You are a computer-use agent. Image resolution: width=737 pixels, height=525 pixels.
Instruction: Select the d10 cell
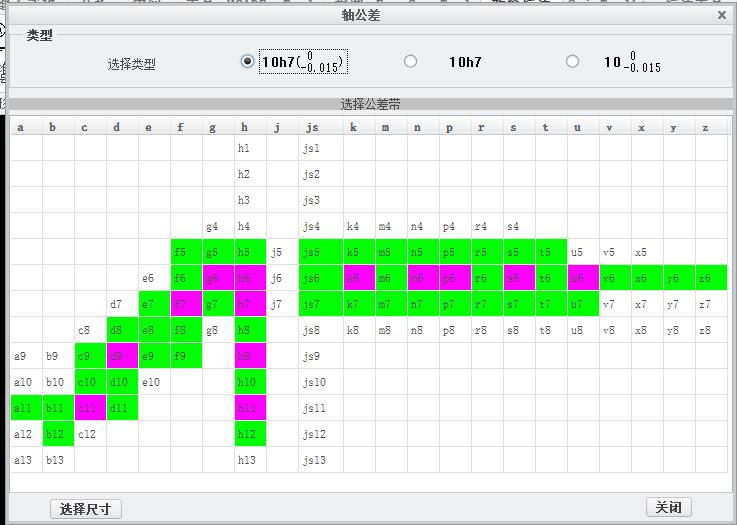coord(122,382)
